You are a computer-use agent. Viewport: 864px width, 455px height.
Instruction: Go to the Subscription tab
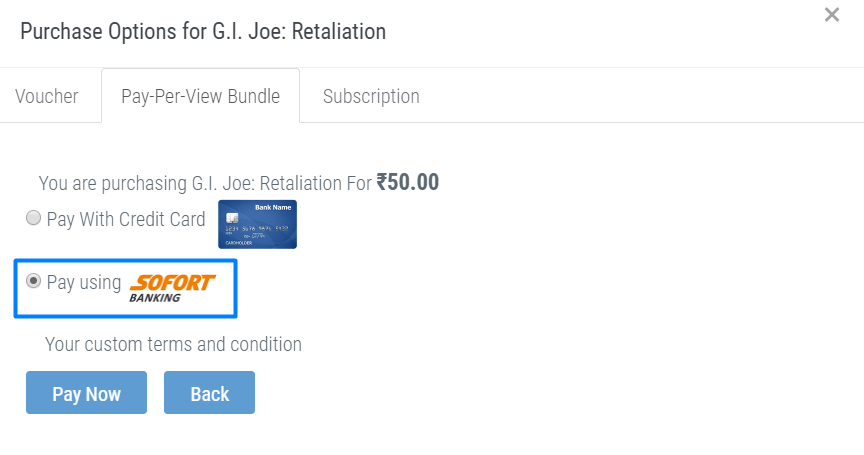[371, 96]
